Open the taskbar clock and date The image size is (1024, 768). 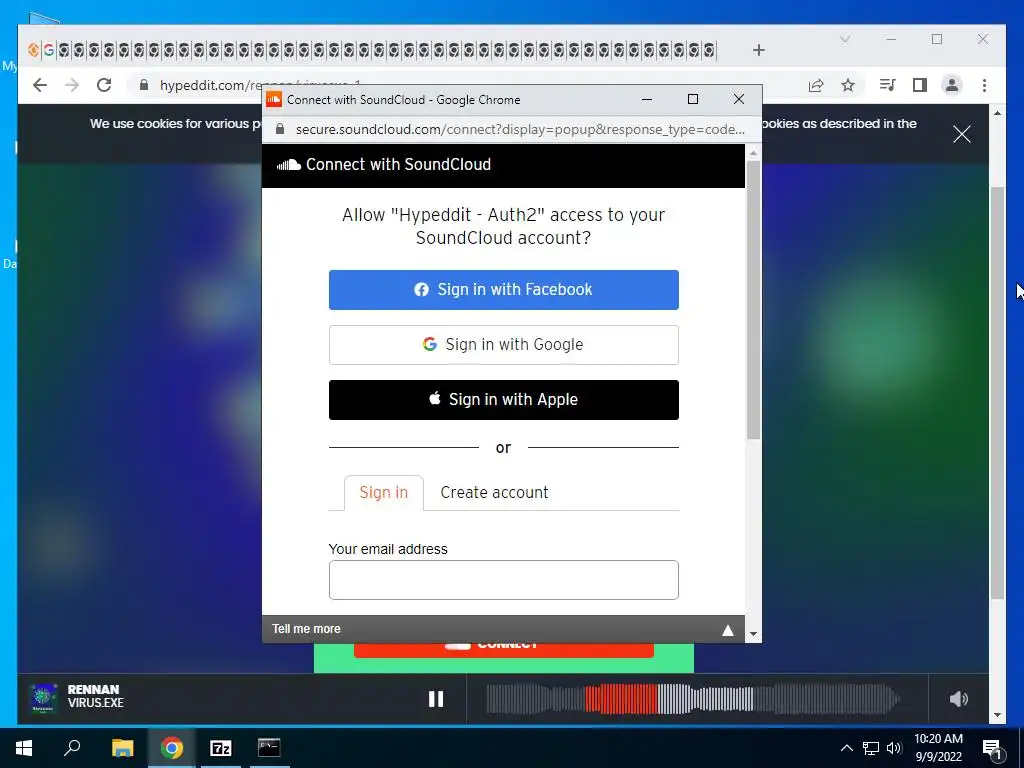coord(938,748)
